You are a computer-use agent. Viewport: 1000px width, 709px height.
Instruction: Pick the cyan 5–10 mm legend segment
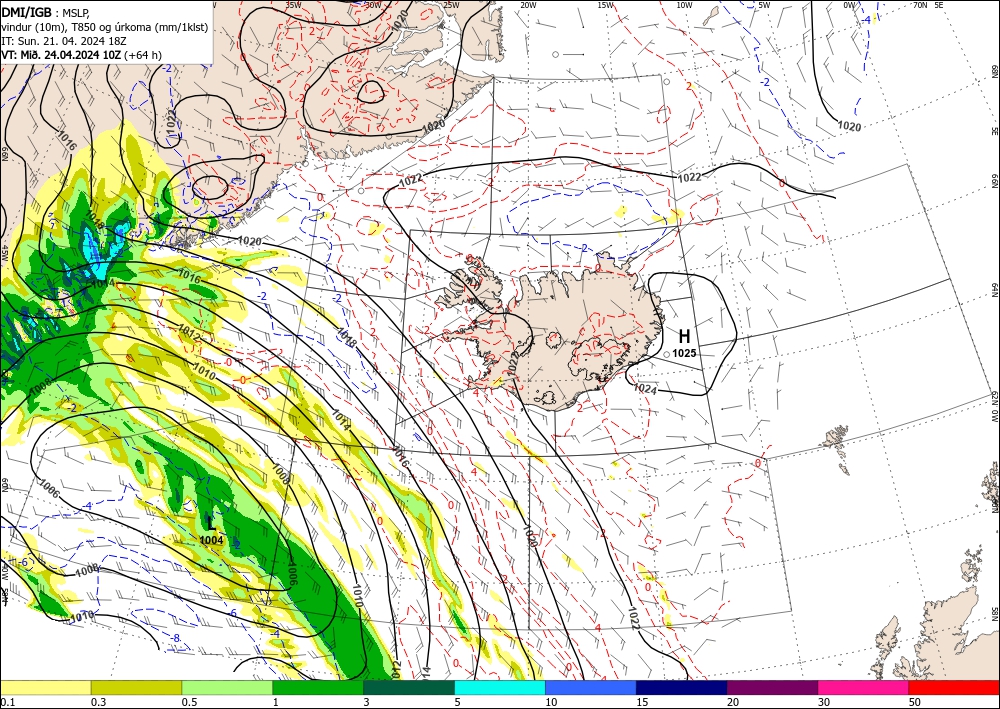click(x=500, y=687)
